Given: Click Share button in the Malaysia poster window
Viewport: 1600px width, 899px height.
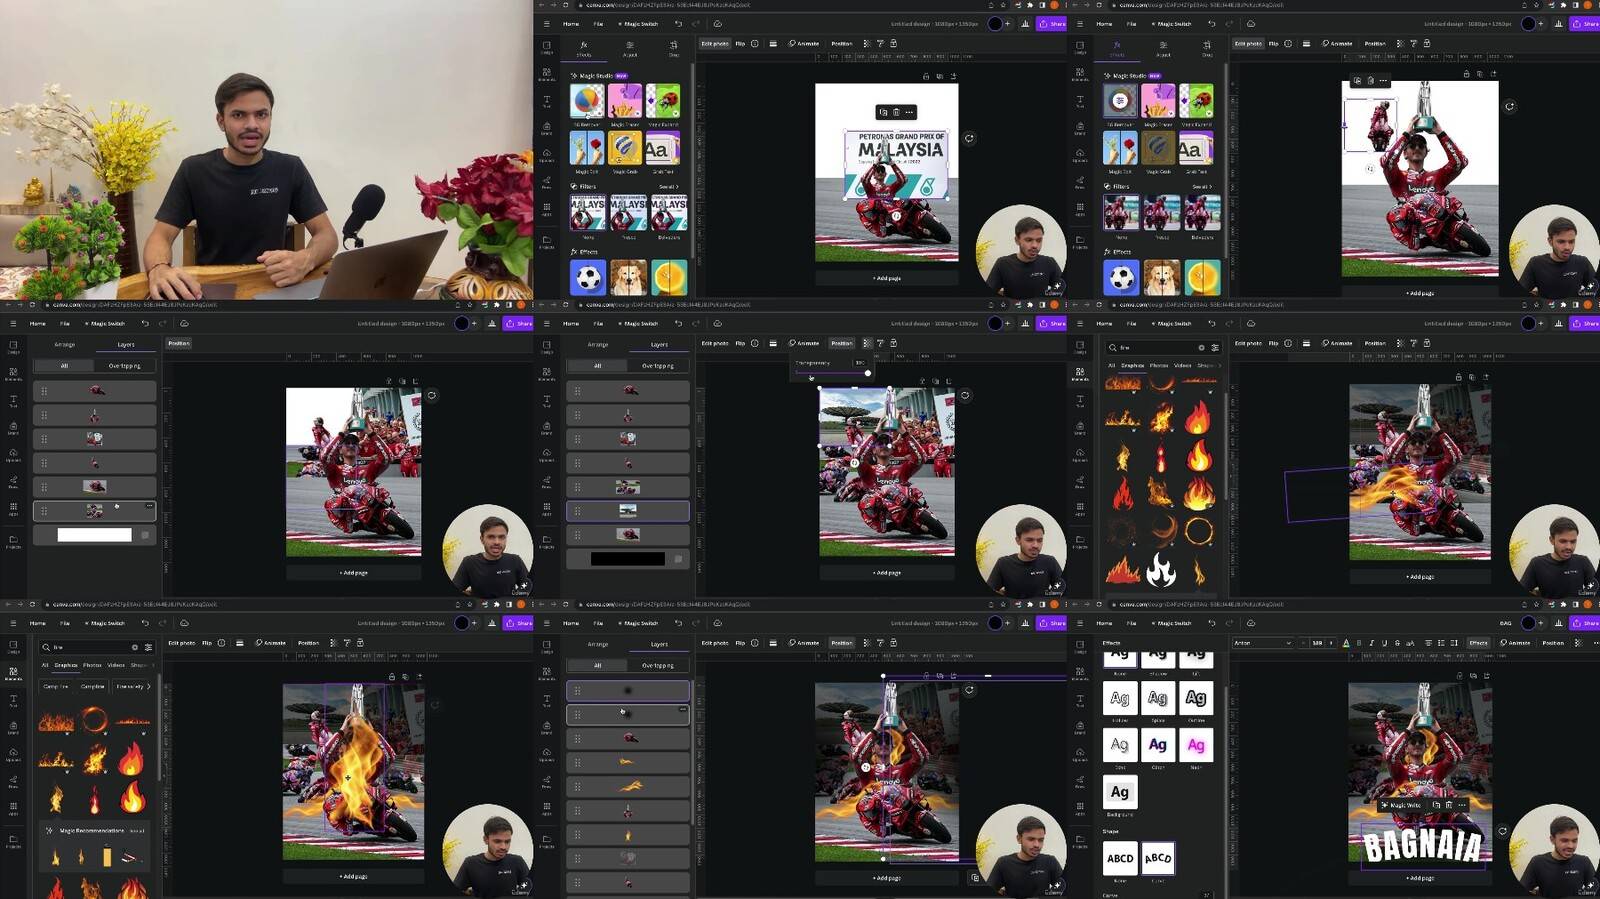Looking at the screenshot, I should click(1052, 24).
